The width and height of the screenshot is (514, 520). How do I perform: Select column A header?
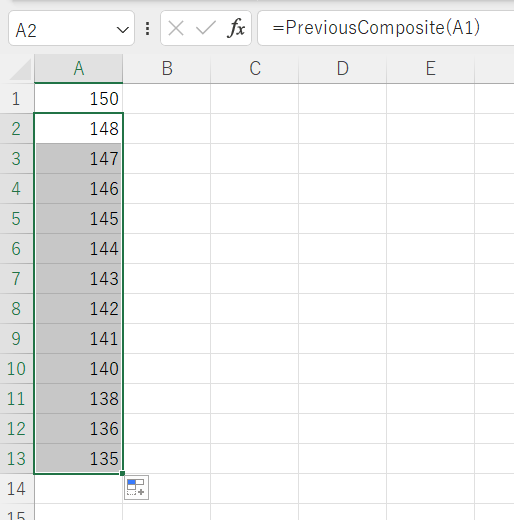point(79,69)
